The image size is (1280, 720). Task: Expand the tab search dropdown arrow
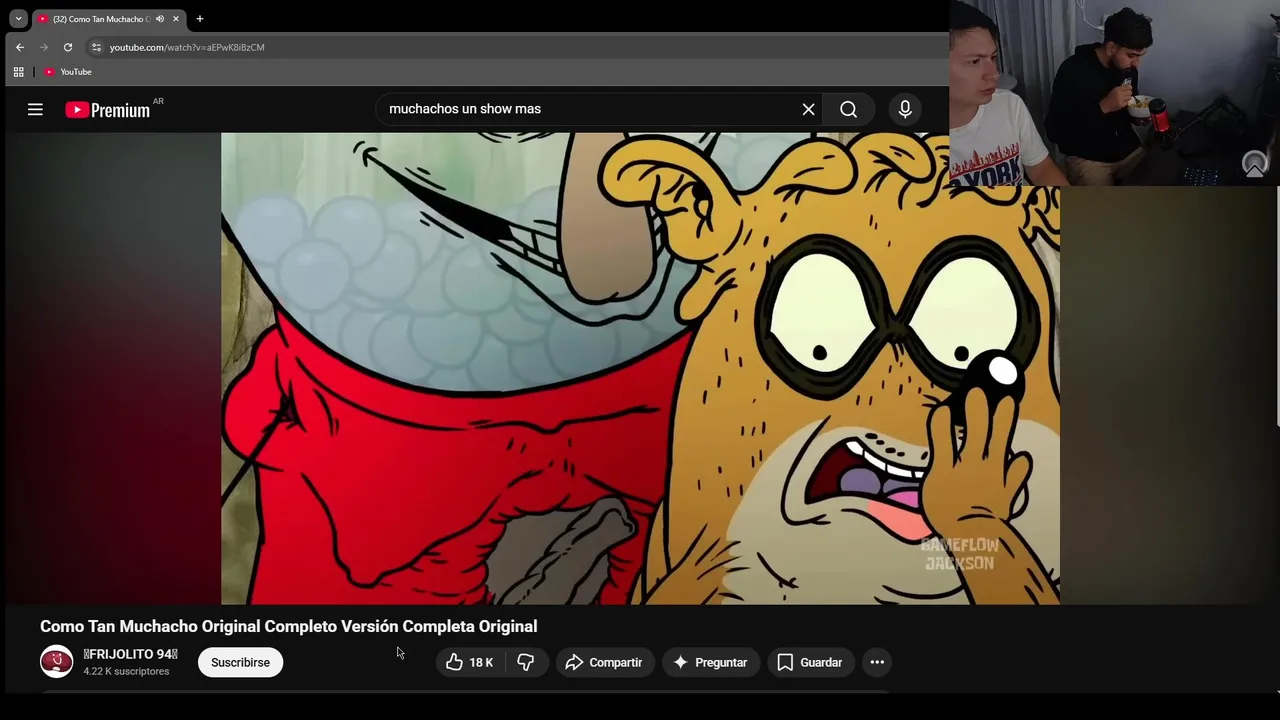coord(18,19)
